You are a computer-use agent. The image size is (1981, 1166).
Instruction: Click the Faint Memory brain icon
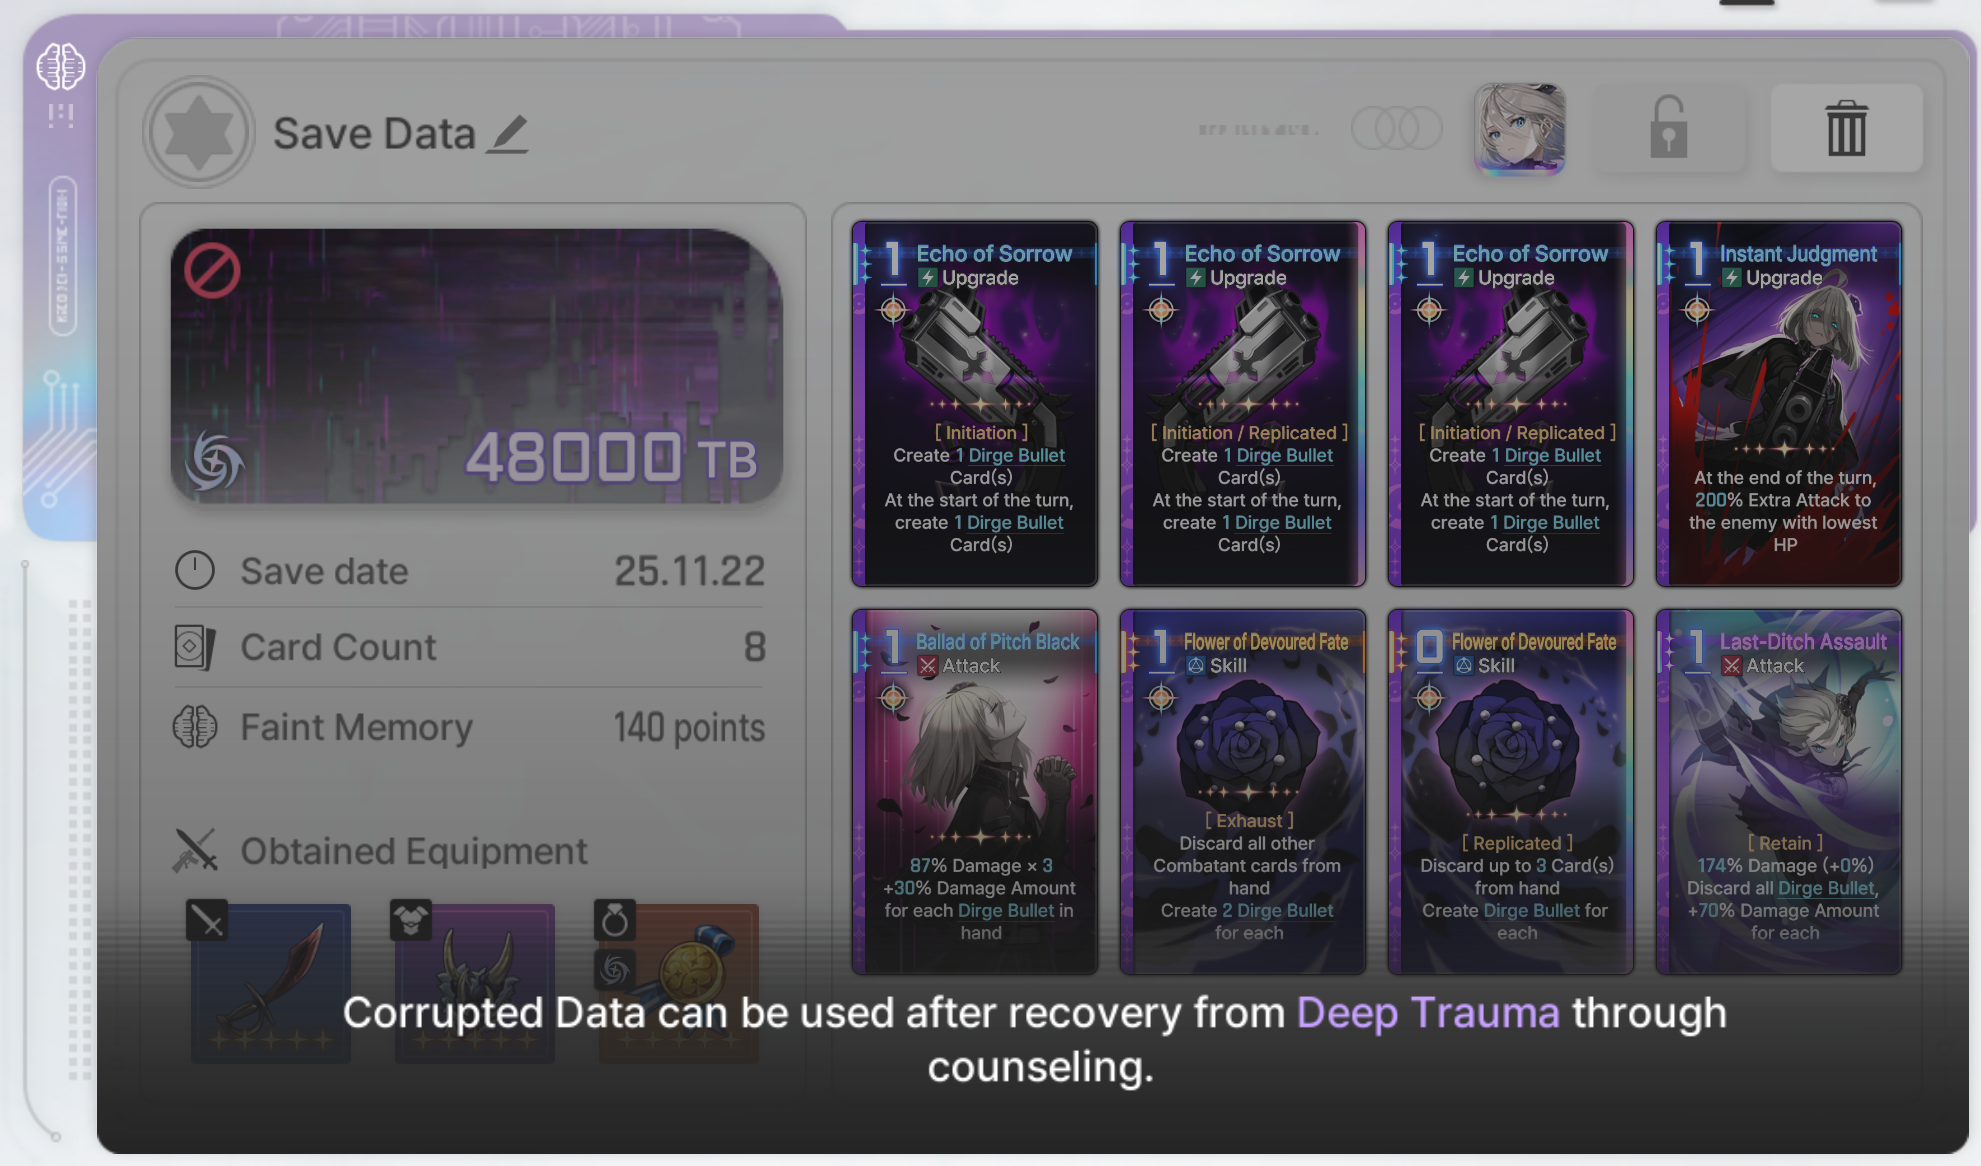click(195, 727)
